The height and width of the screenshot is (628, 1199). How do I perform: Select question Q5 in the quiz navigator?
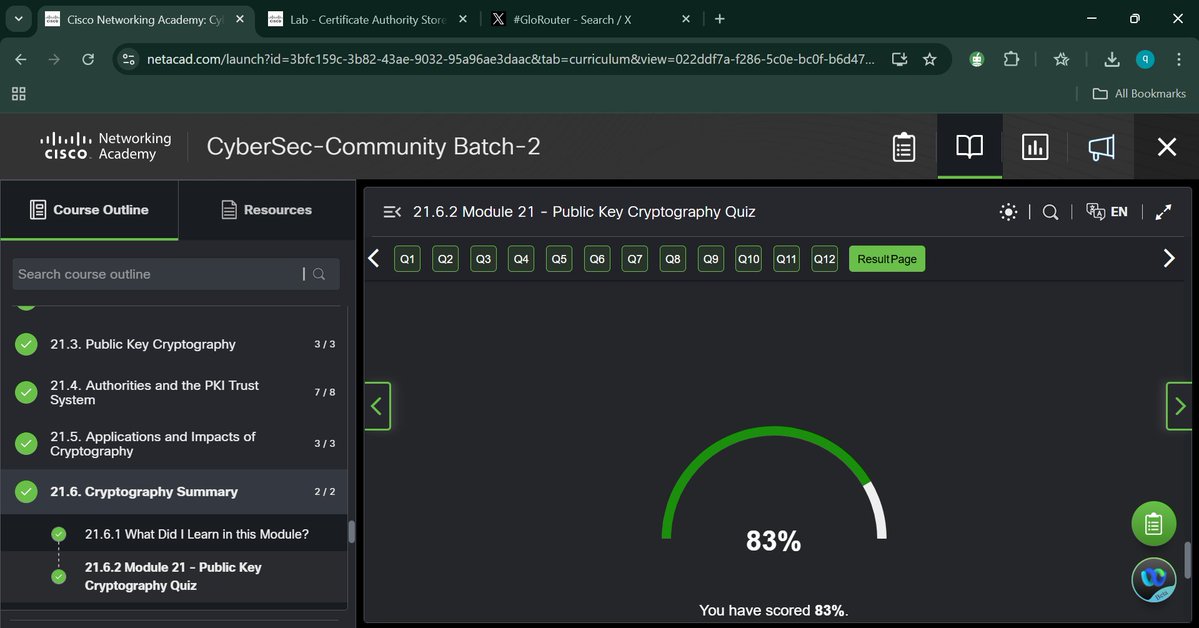(x=558, y=258)
